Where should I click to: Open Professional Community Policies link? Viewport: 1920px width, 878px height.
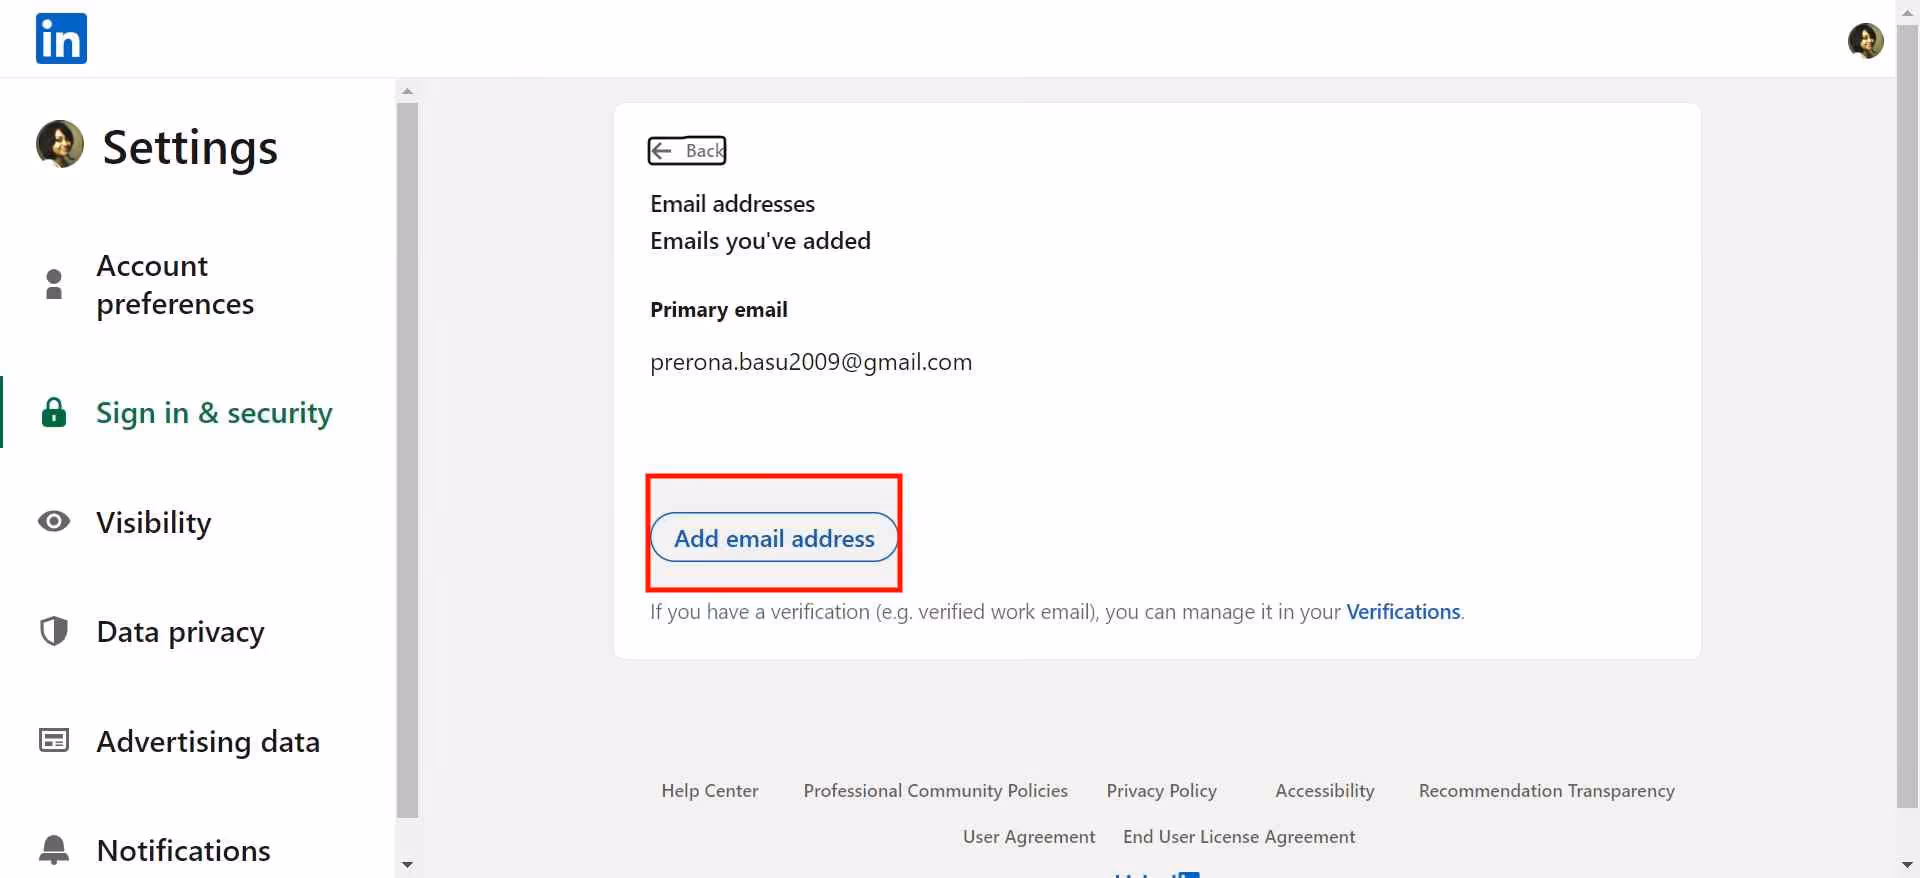(935, 791)
